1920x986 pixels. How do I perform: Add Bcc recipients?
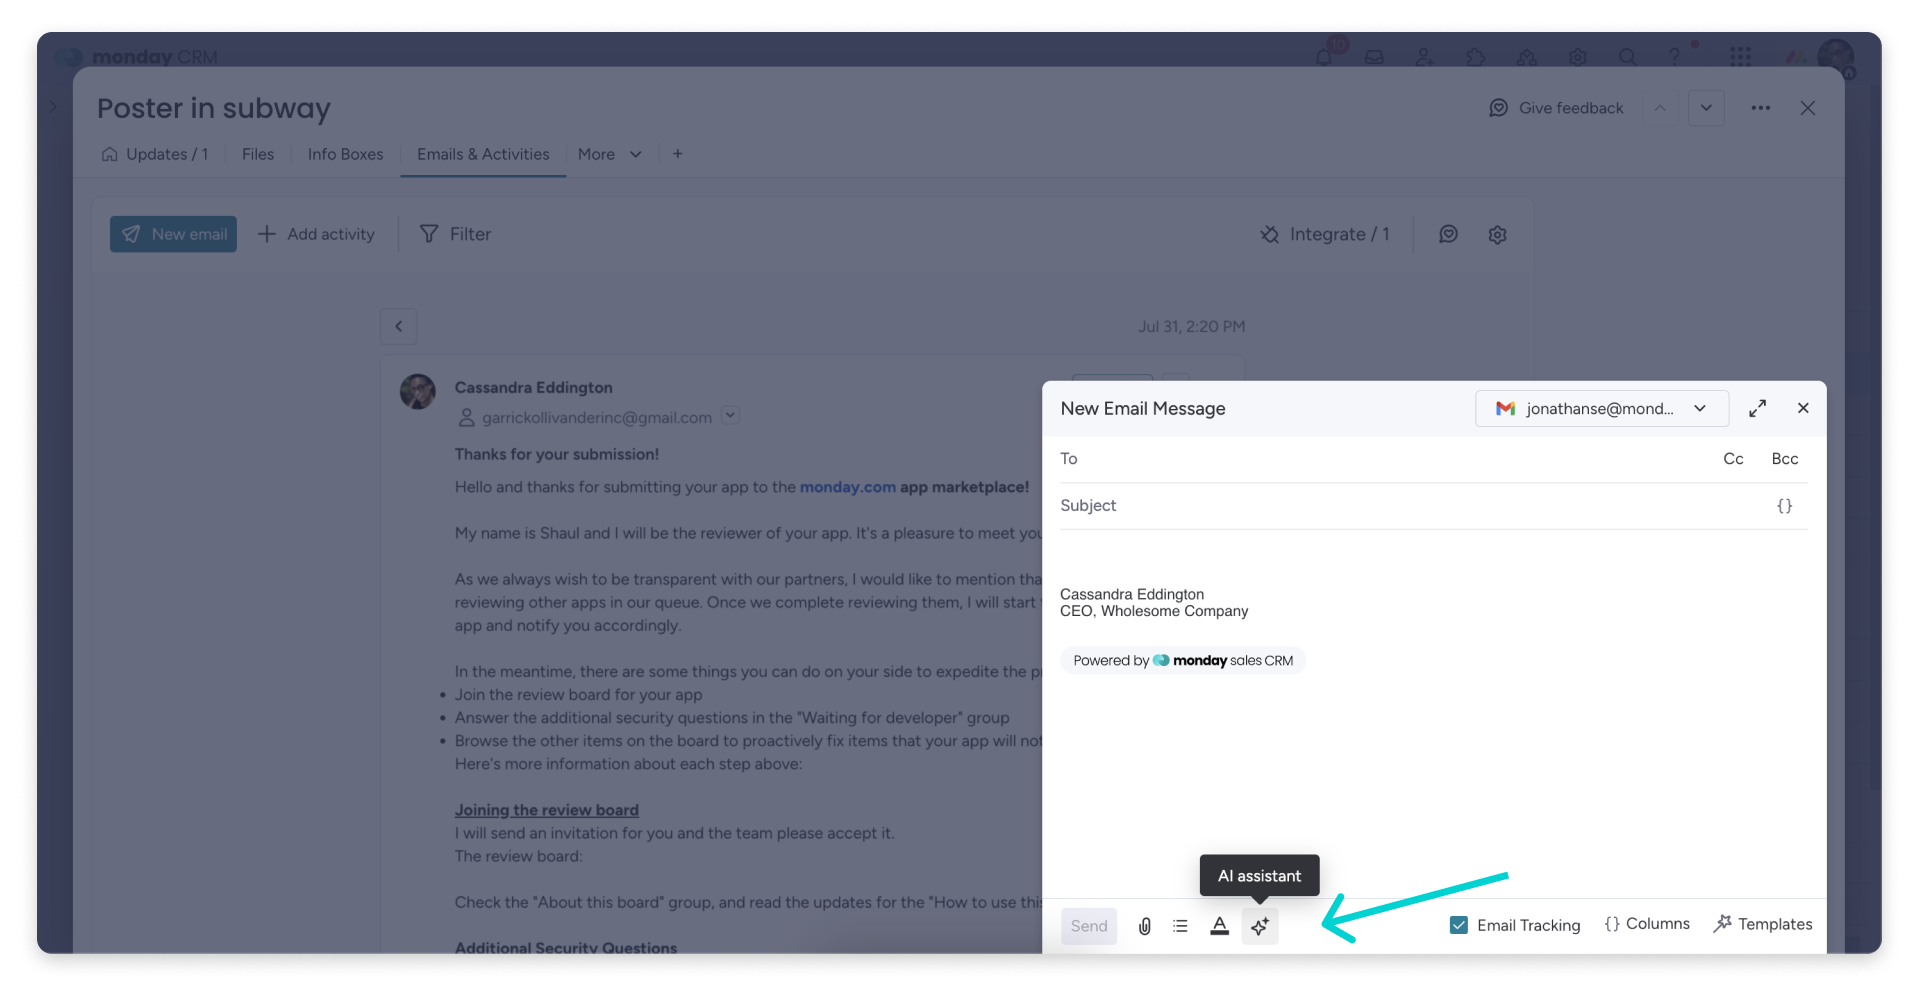pyautogui.click(x=1785, y=459)
